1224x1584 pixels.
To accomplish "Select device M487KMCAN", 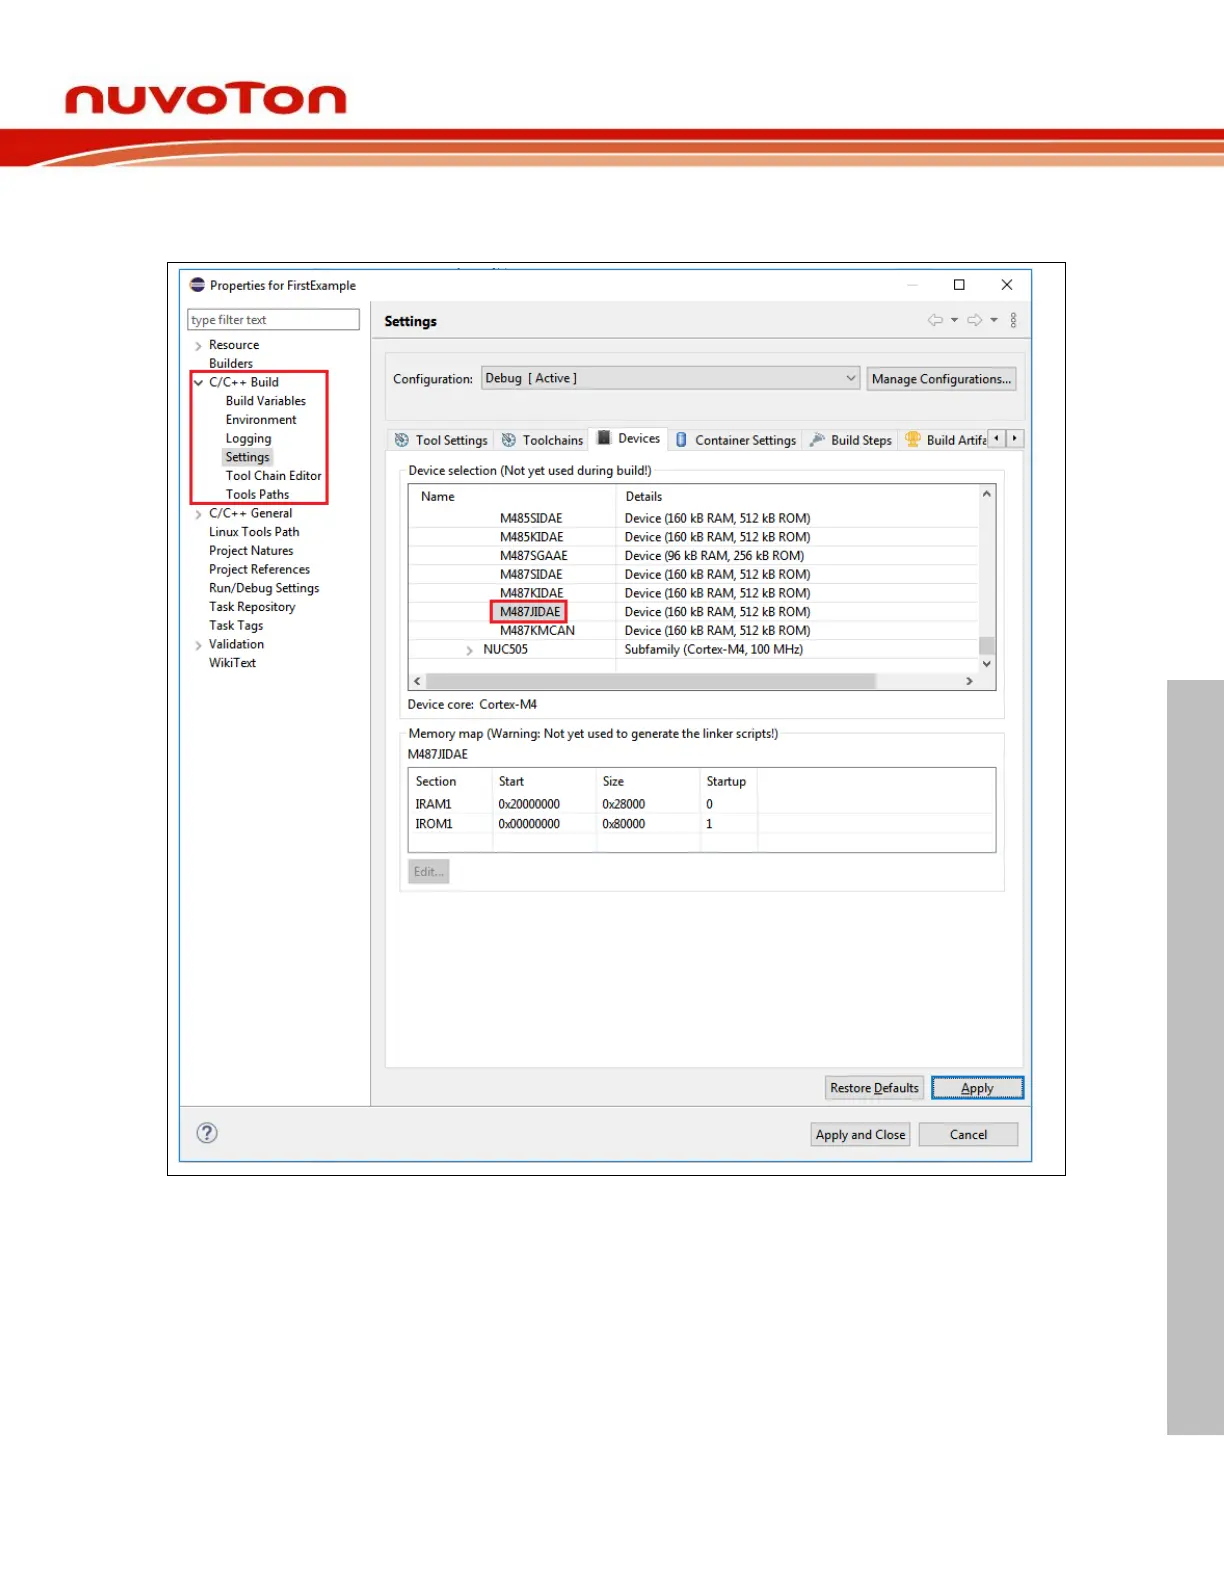I will pyautogui.click(x=537, y=631).
